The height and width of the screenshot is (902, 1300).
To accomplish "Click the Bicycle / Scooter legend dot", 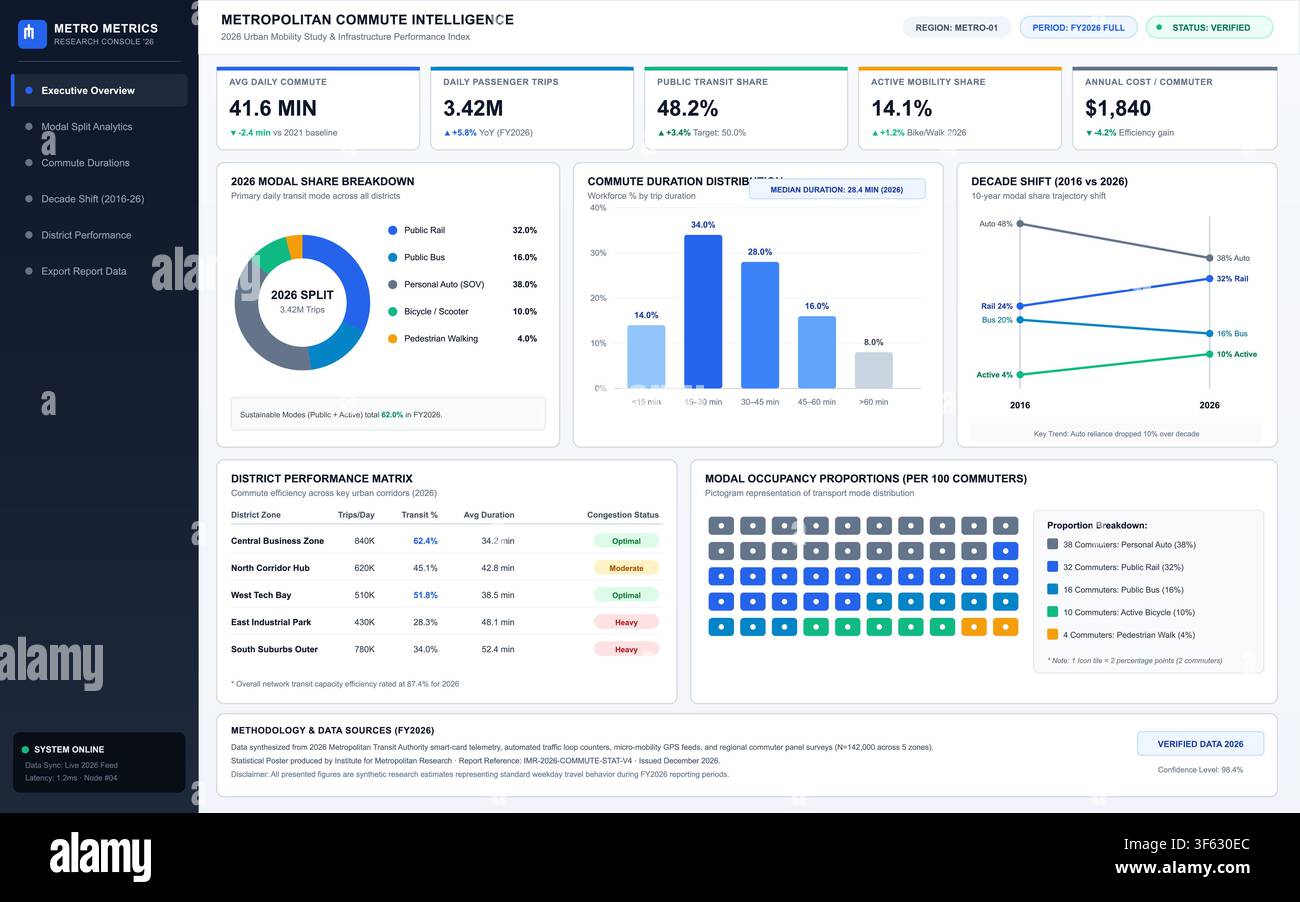I will coord(393,311).
